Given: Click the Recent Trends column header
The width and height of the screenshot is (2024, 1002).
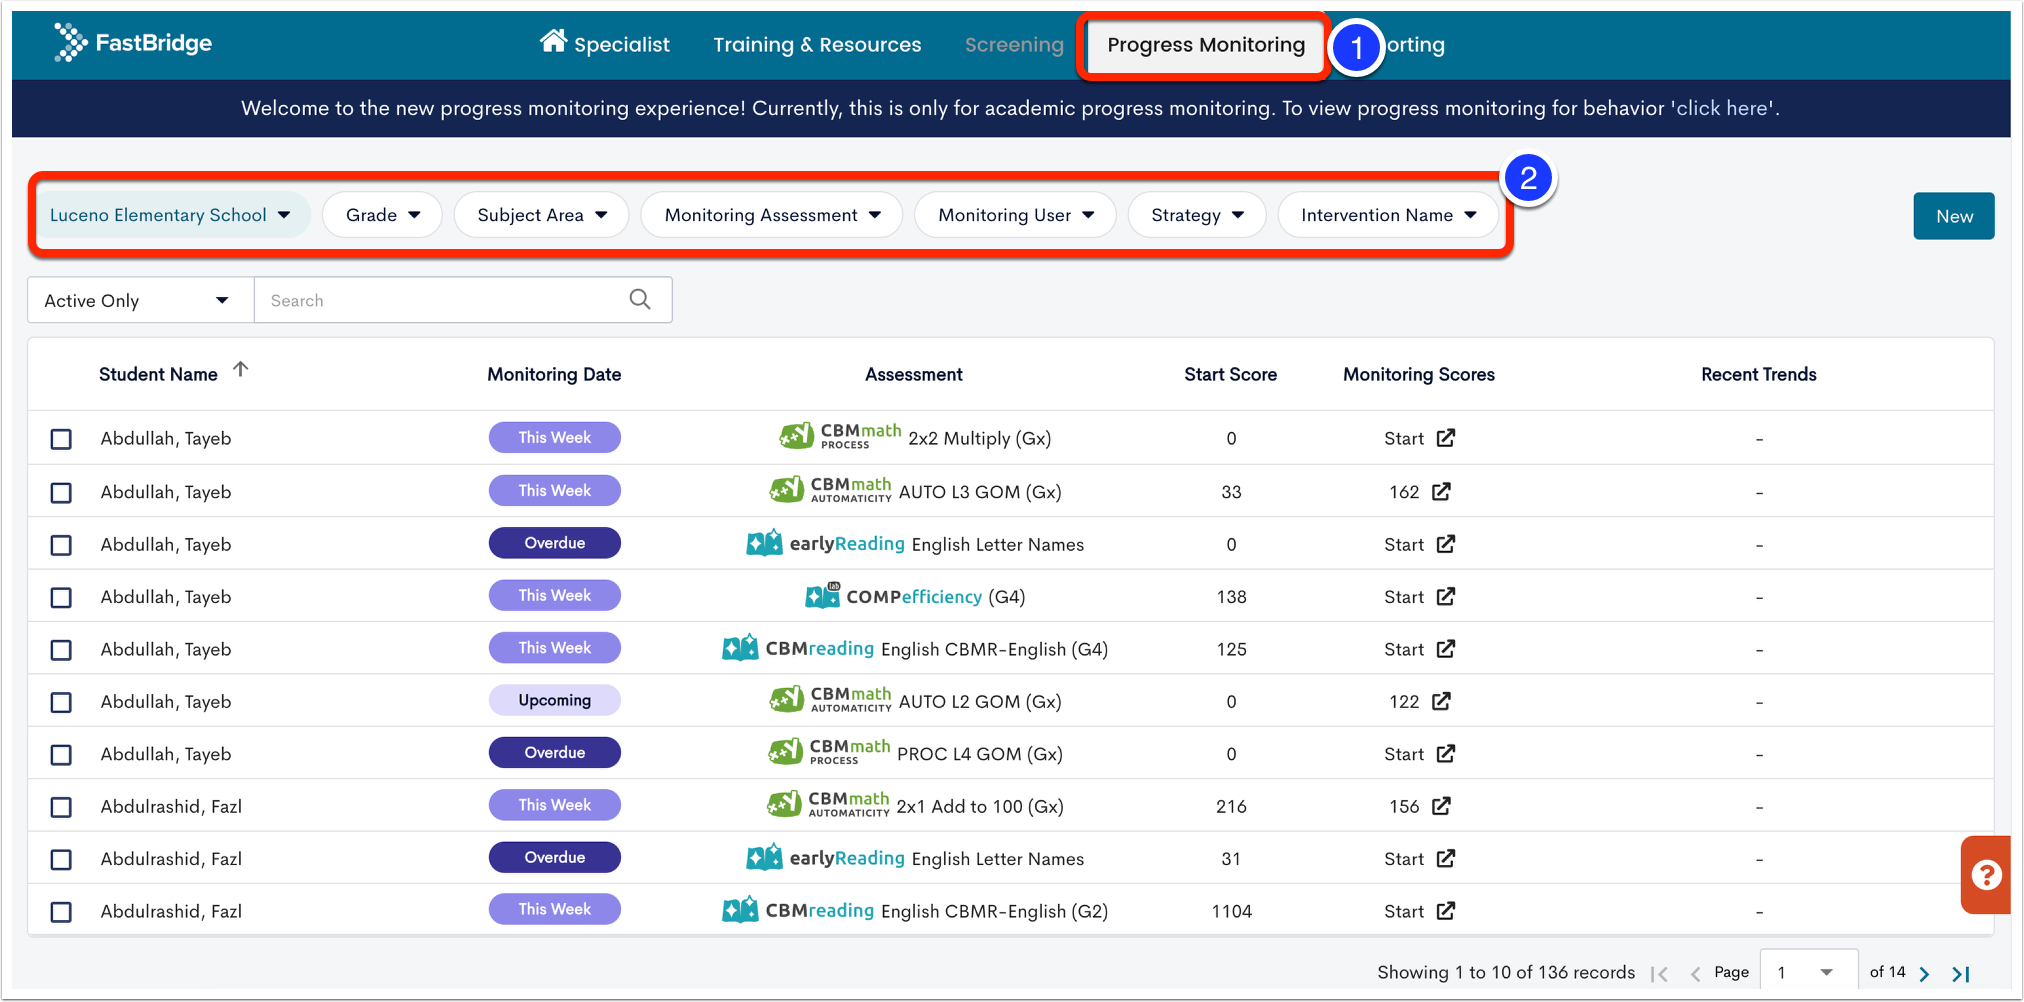Looking at the screenshot, I should (x=1759, y=374).
